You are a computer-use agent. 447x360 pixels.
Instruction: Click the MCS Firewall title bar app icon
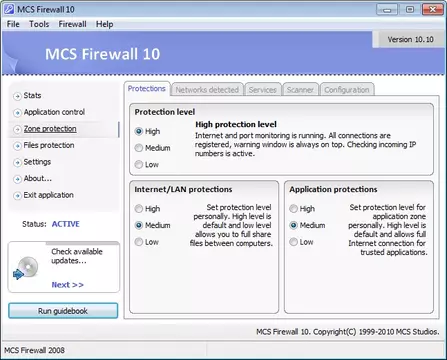pos(9,9)
